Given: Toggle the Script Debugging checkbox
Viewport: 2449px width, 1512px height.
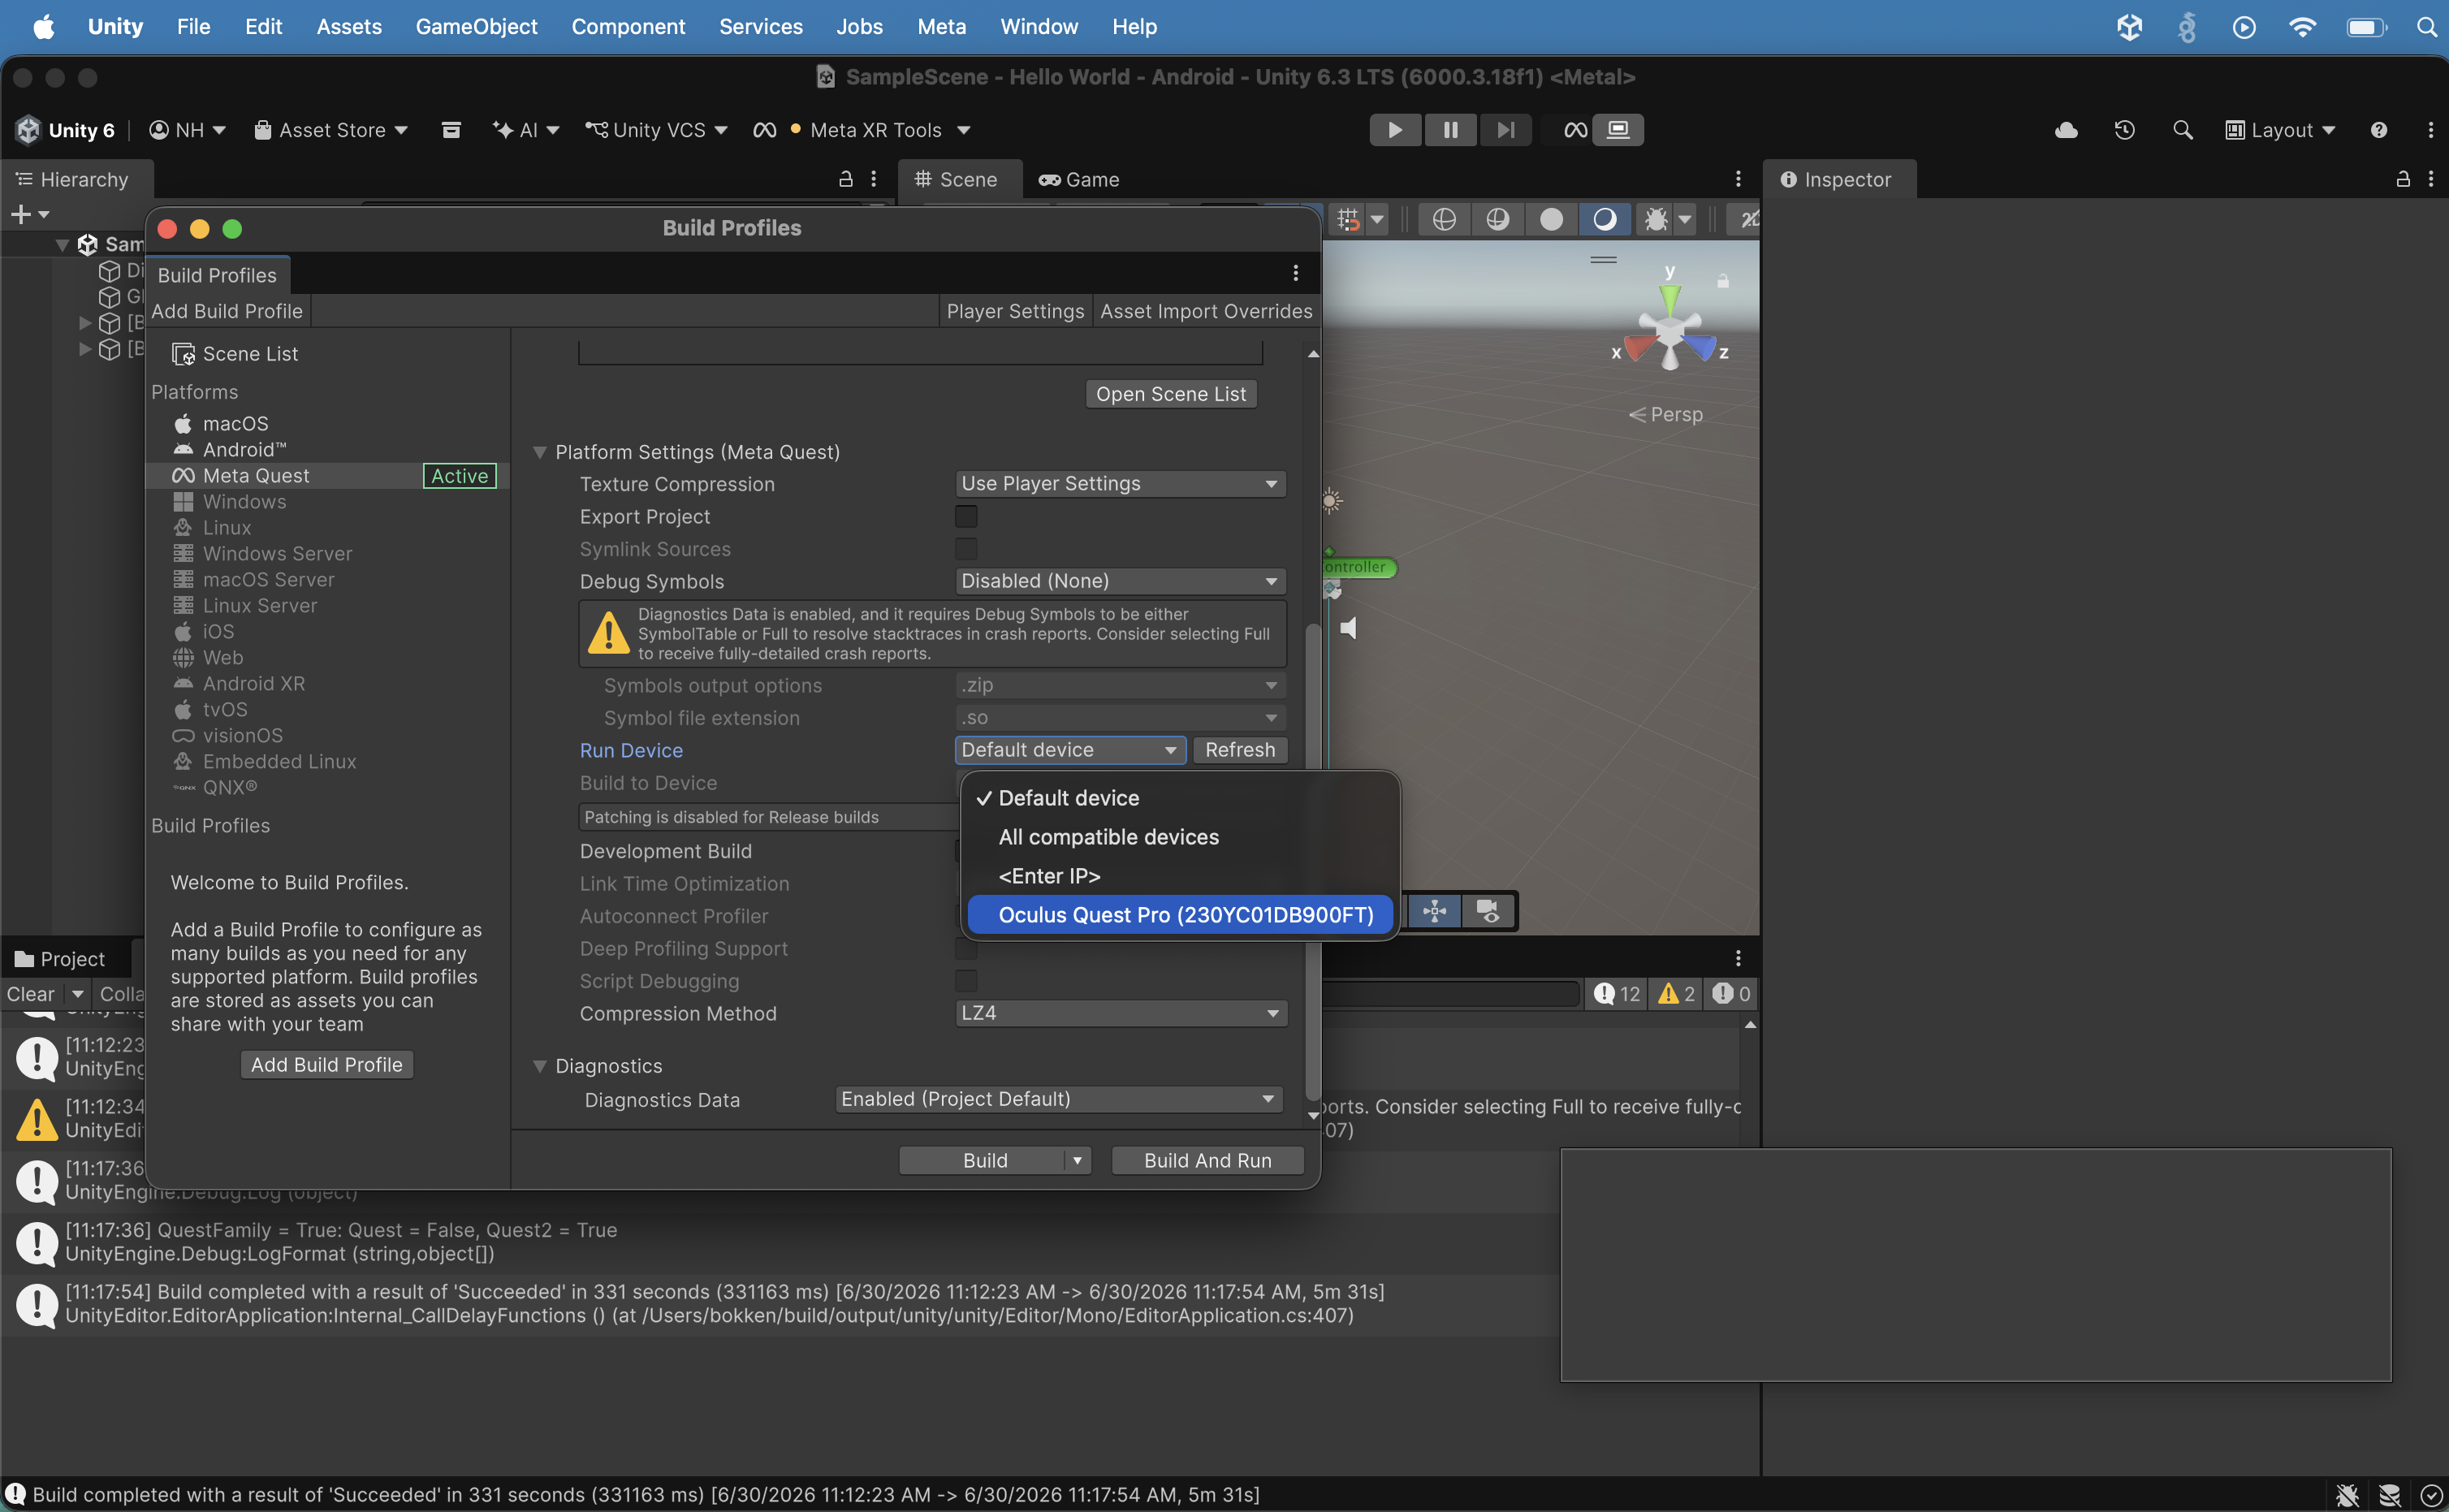Looking at the screenshot, I should tap(966, 980).
